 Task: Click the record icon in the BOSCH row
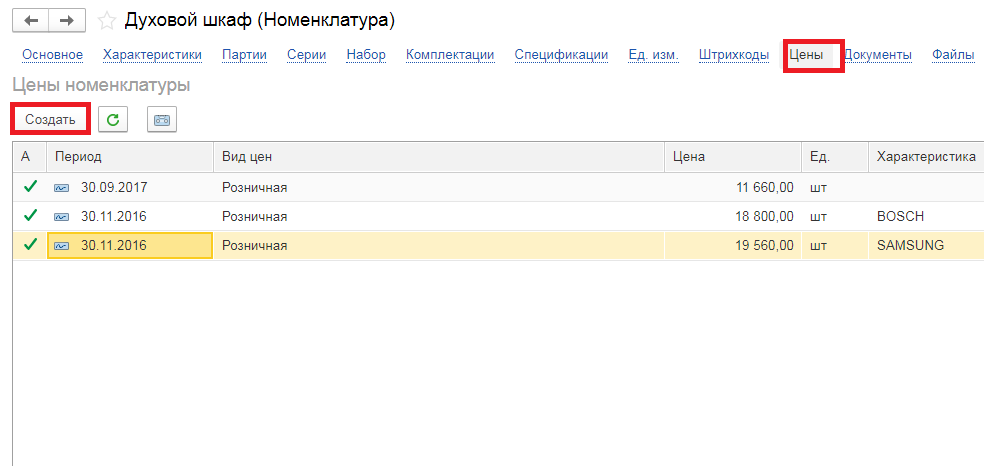[x=62, y=217]
